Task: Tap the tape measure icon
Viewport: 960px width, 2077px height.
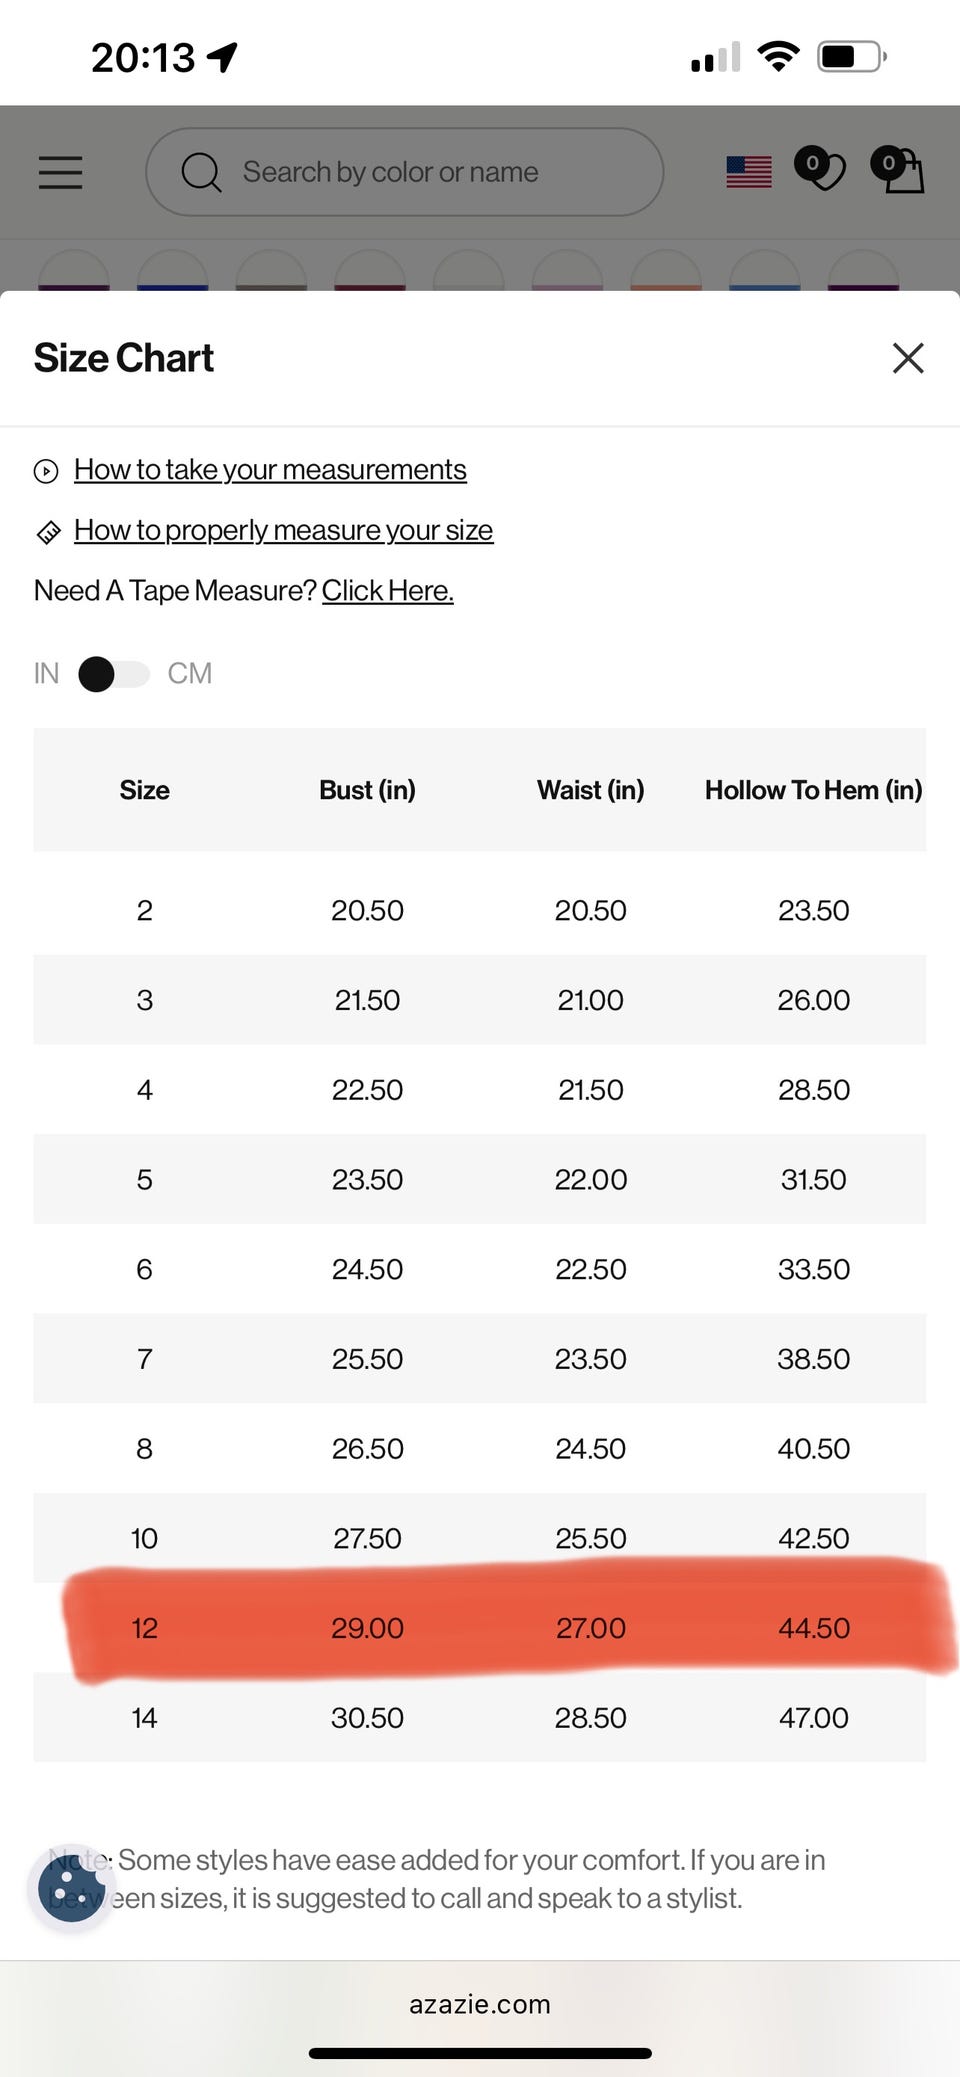Action: (x=48, y=532)
